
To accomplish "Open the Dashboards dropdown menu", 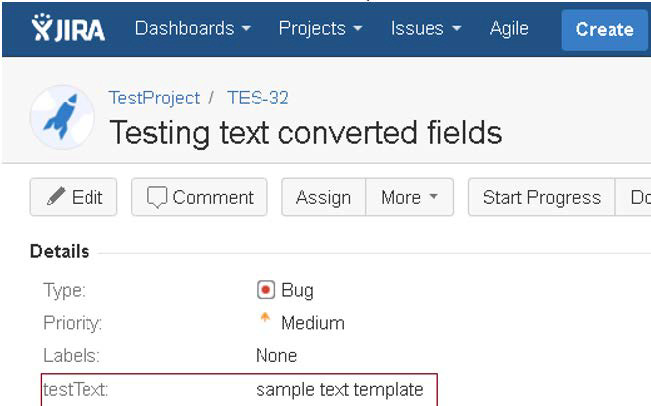I will tap(193, 29).
